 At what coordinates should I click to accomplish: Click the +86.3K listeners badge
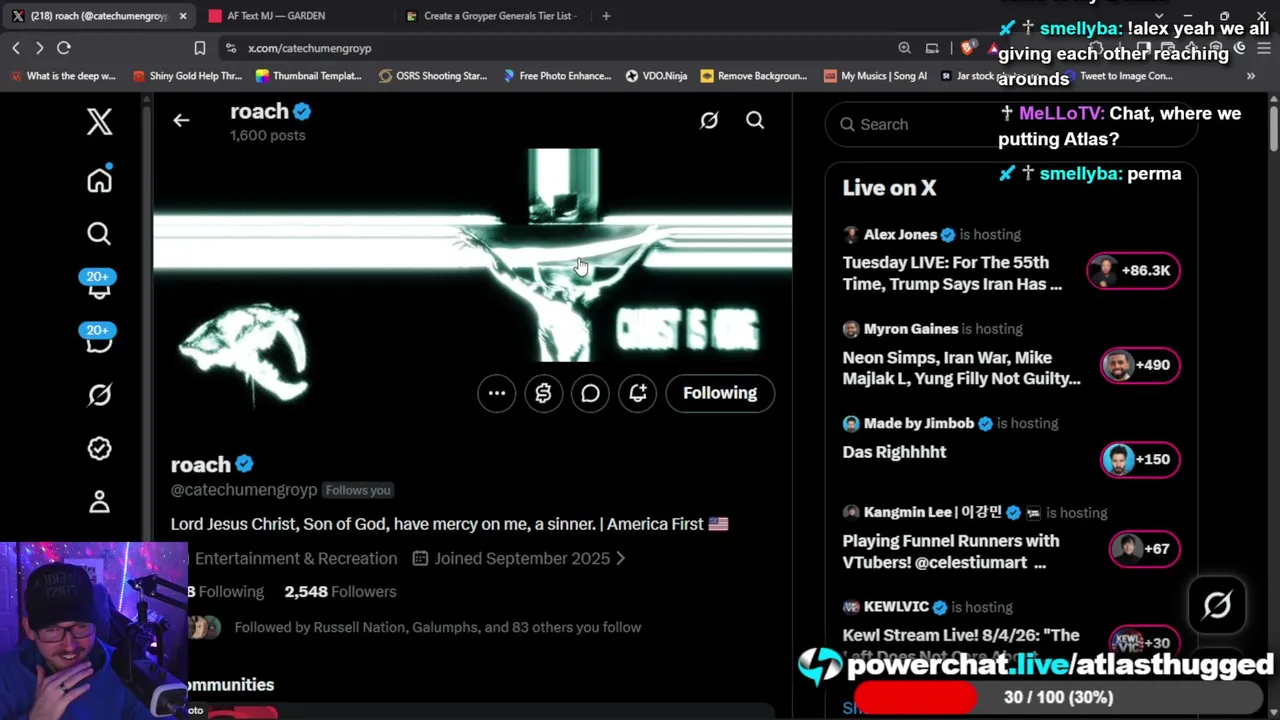point(1133,271)
